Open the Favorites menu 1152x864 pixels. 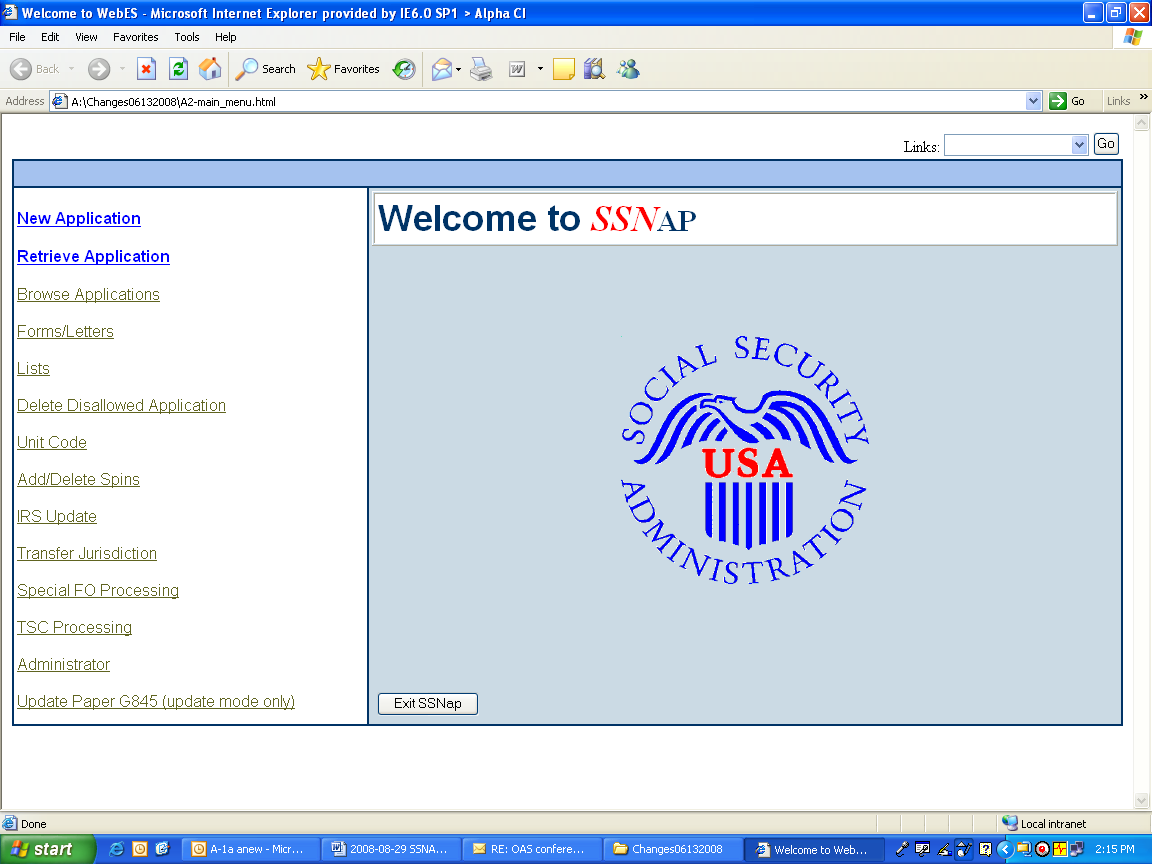(x=135, y=37)
